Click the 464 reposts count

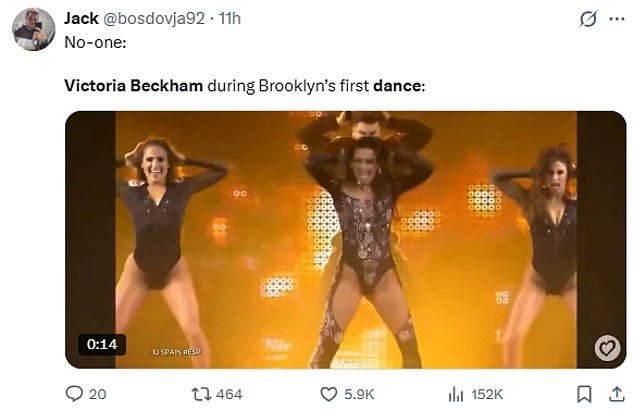[x=229, y=394]
